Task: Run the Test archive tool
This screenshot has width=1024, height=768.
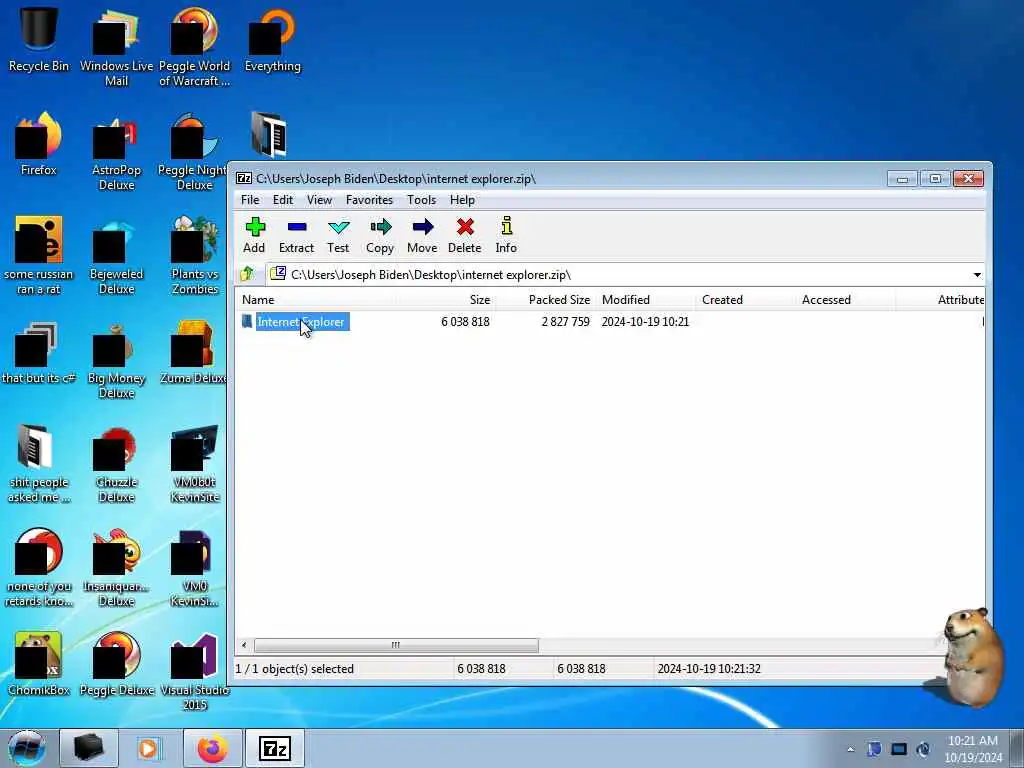Action: (338, 235)
